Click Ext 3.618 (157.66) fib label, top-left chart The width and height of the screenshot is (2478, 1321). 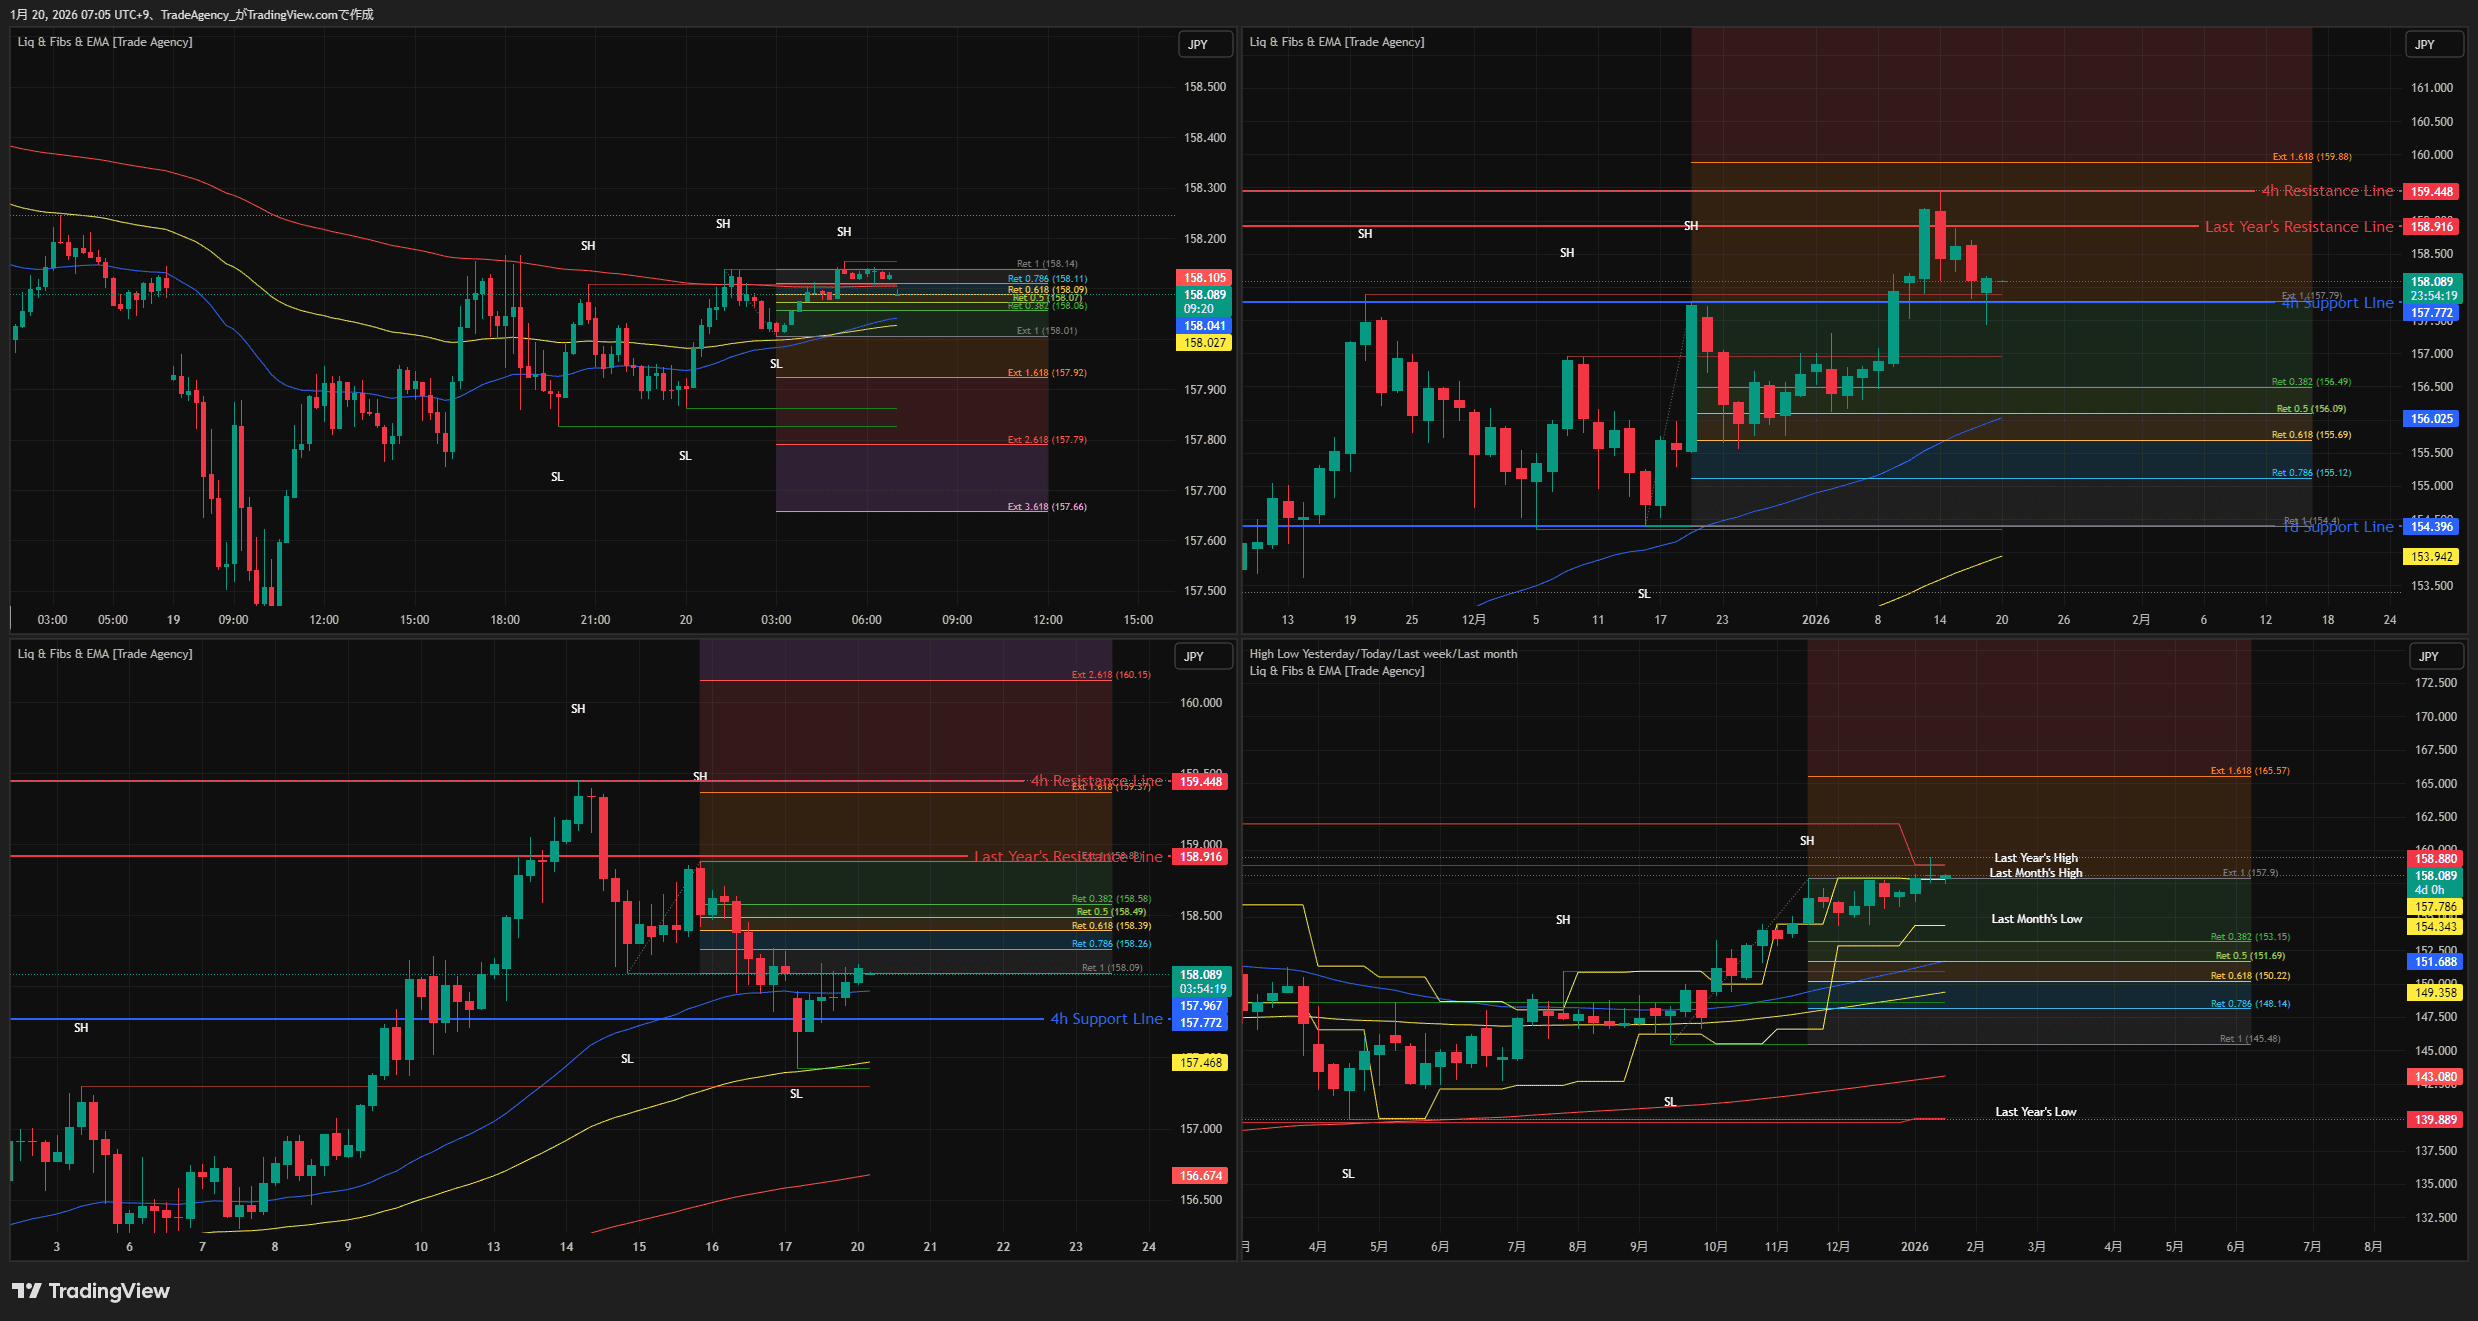point(1046,507)
